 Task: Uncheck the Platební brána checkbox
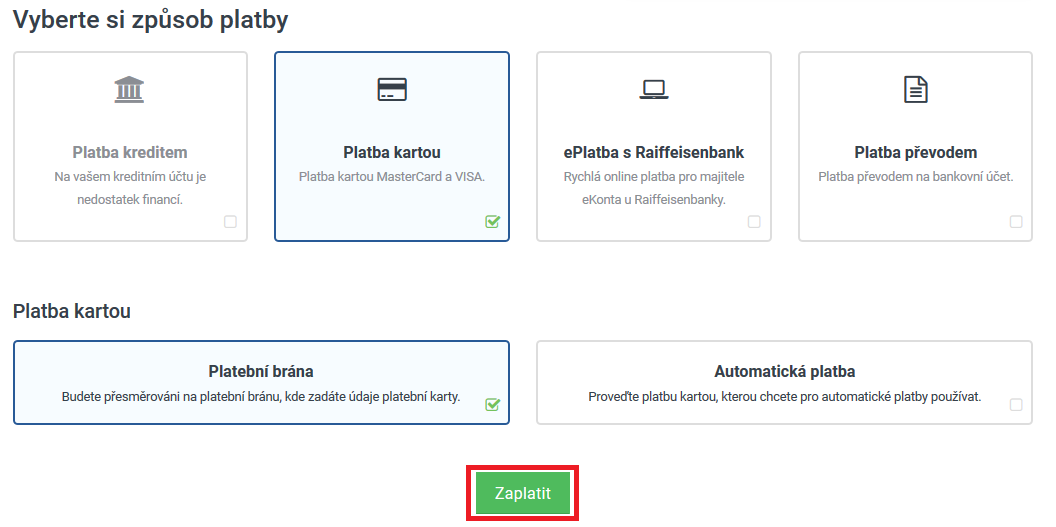(x=492, y=405)
